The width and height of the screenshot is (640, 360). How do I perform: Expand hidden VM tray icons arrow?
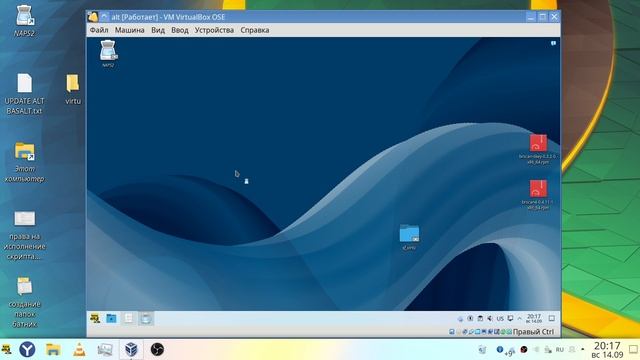[x=520, y=318]
